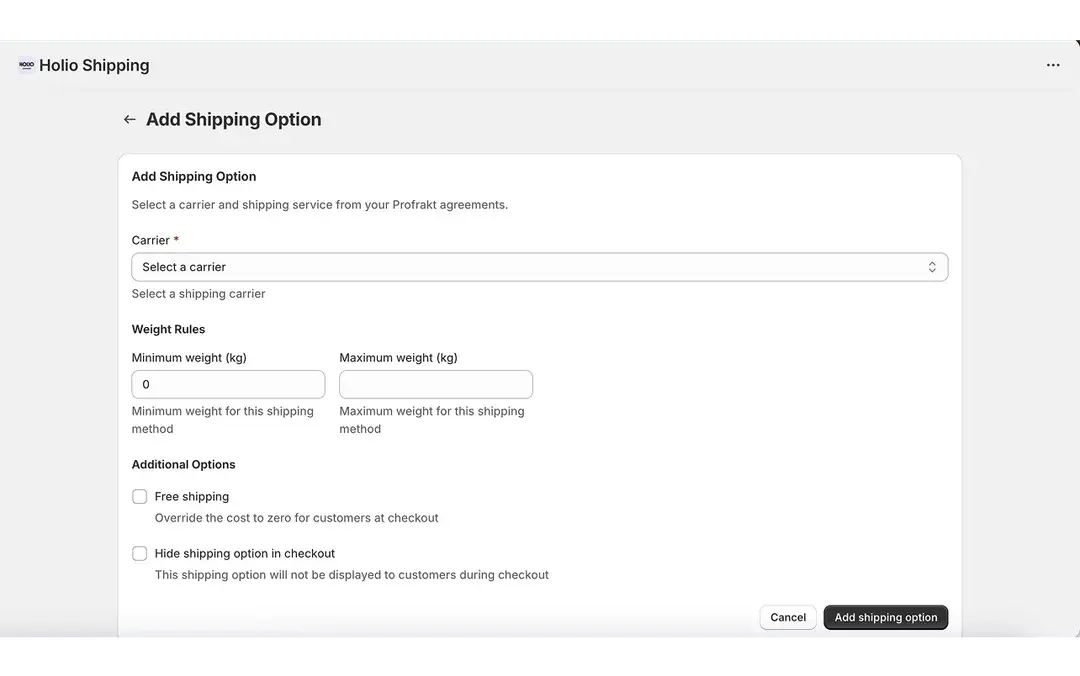Dismiss the form with Cancel
1080x676 pixels.
(x=787, y=617)
